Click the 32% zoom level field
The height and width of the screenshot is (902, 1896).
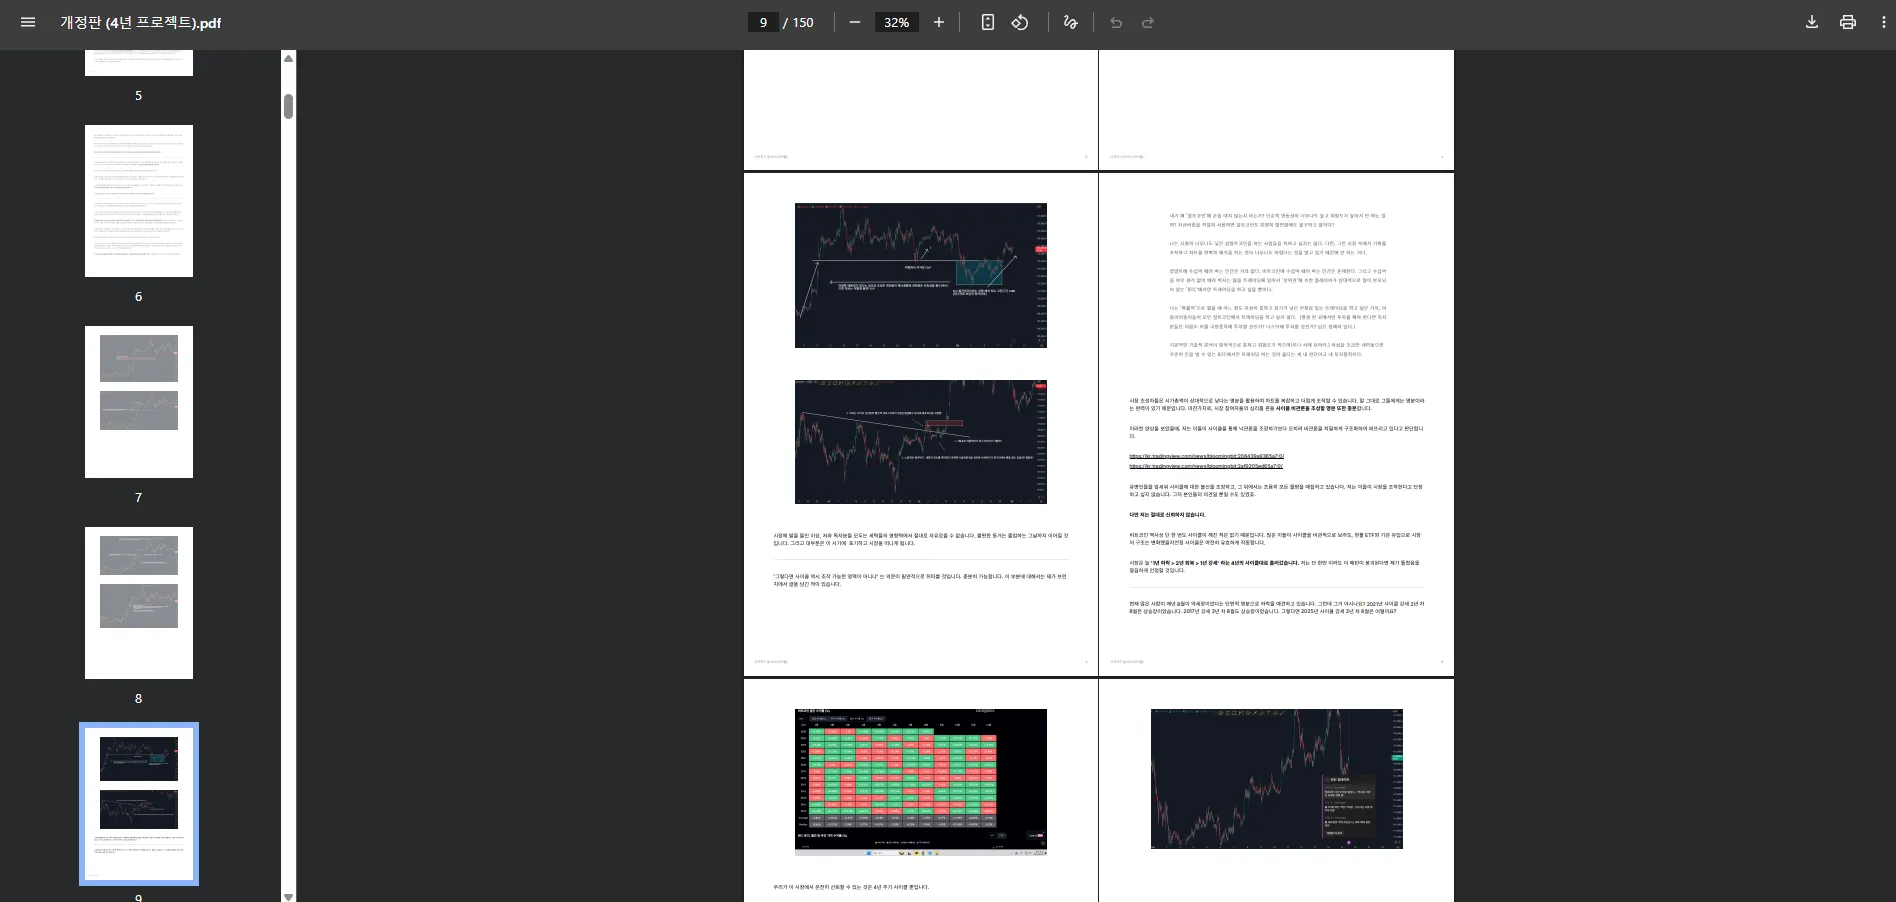(896, 22)
